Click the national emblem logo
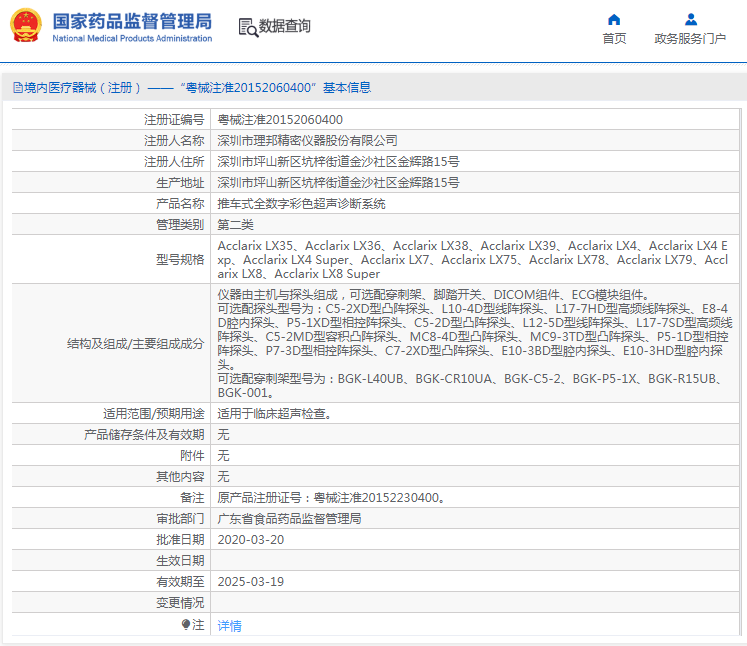Viewport: 747px width, 646px height. click(x=26, y=26)
